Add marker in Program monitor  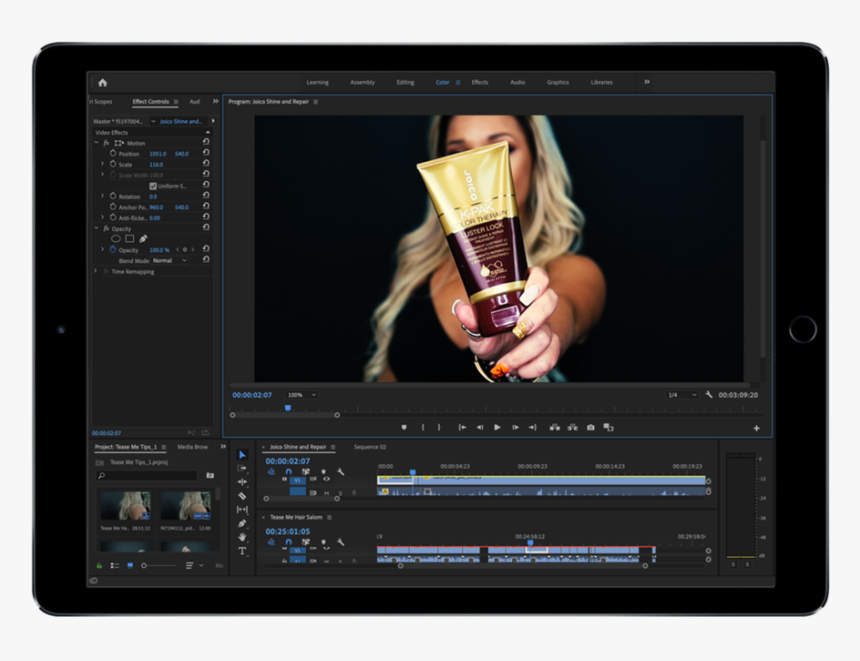pos(404,427)
